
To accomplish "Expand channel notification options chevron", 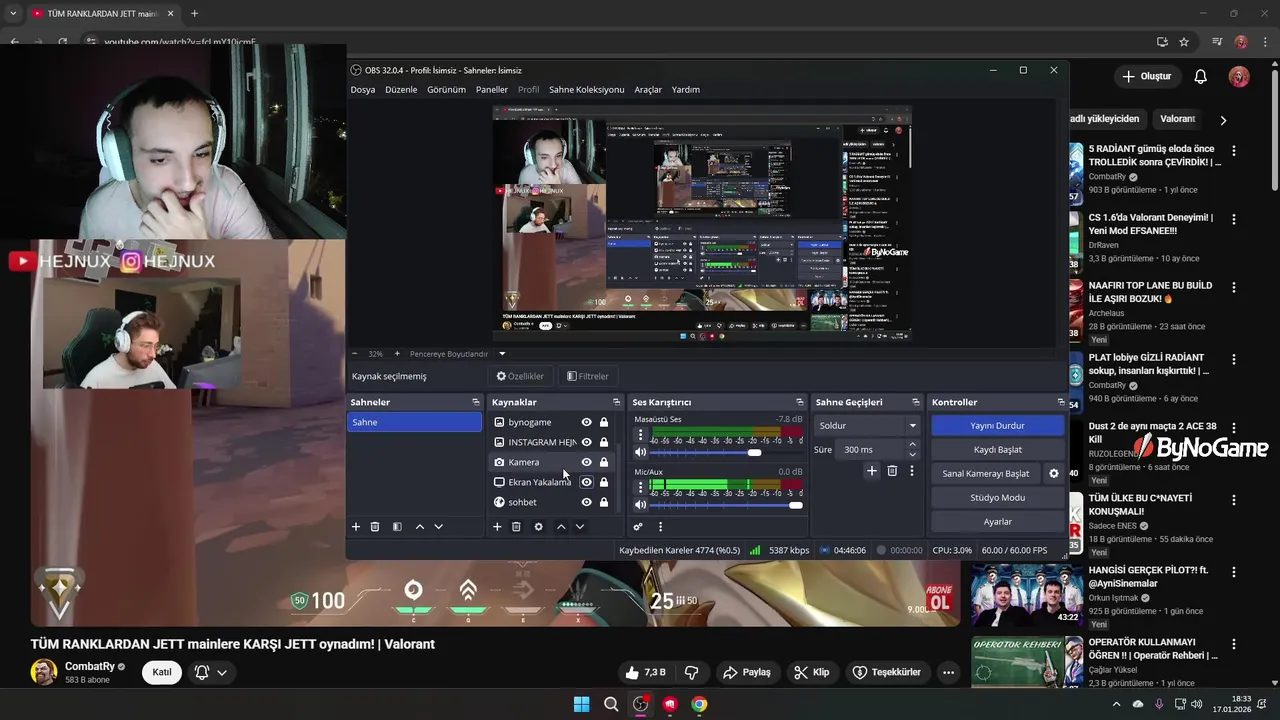I will [222, 672].
